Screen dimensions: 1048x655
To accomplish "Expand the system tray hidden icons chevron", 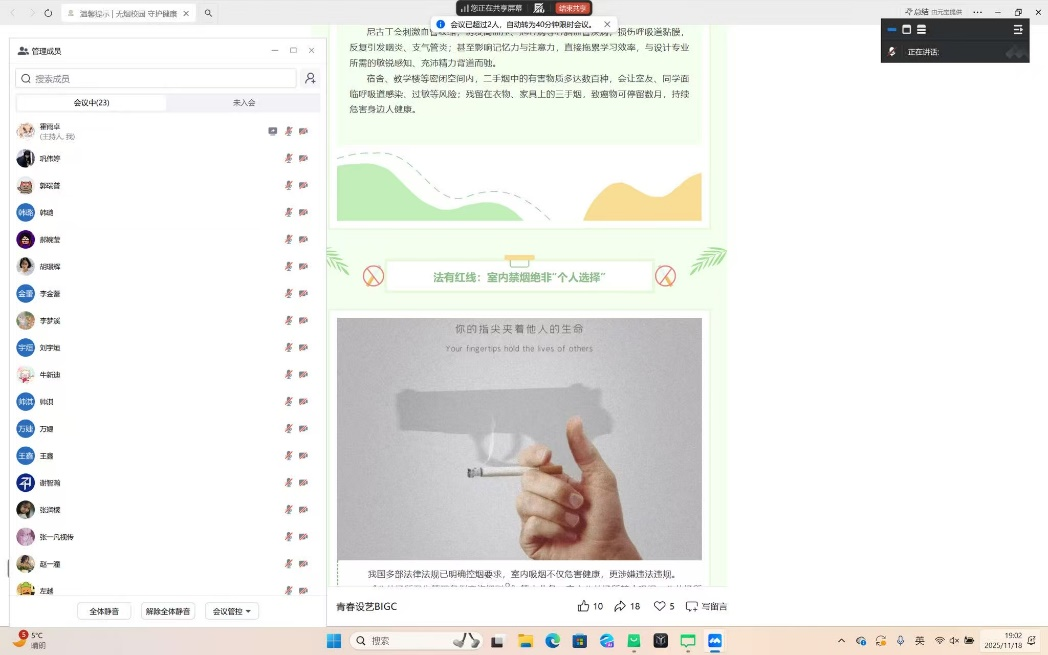I will pos(842,641).
